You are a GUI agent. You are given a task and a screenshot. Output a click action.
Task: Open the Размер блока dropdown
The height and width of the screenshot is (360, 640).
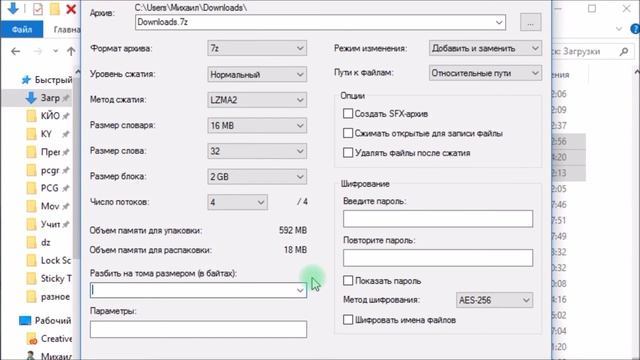point(257,177)
